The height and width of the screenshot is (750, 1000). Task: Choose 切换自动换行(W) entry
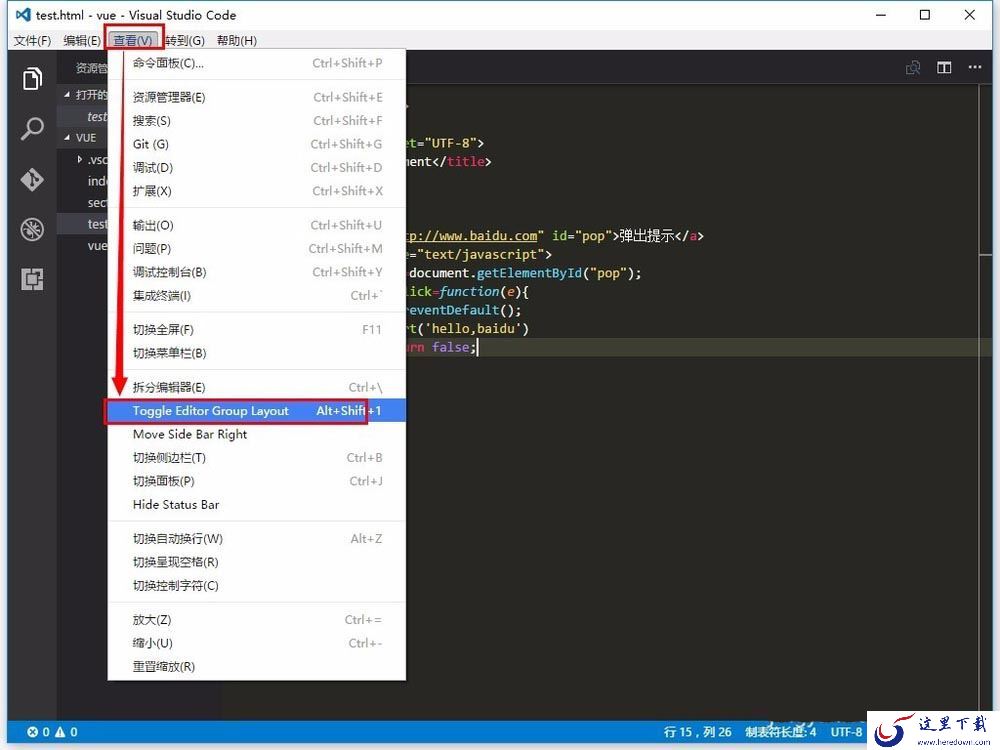(257, 539)
